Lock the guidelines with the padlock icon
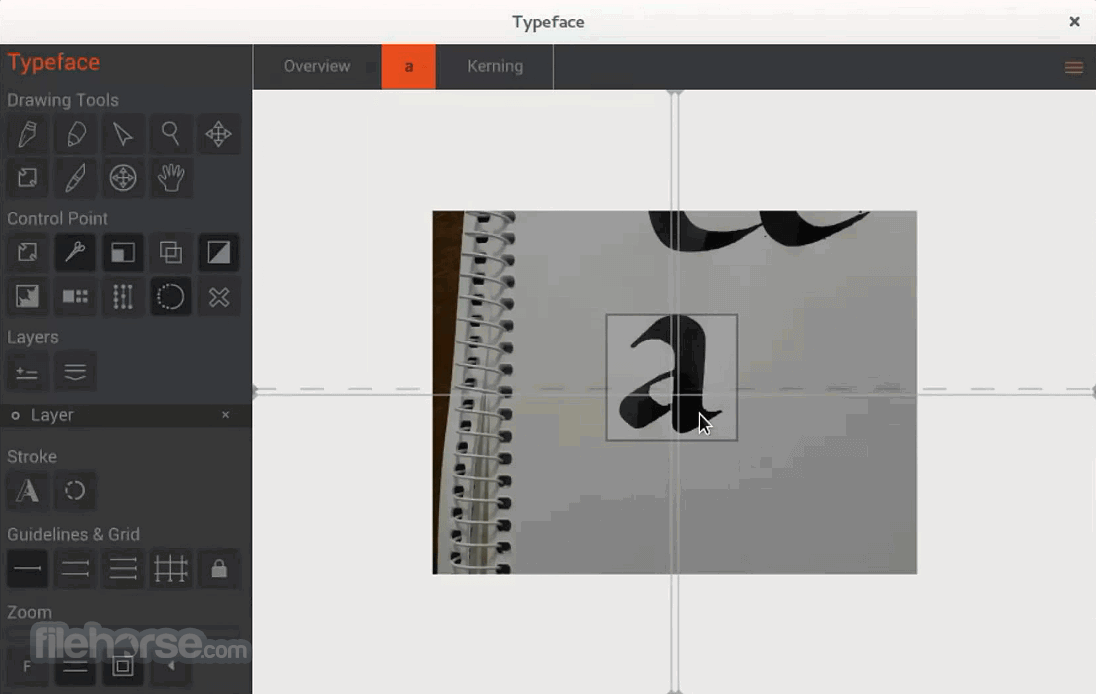The height and width of the screenshot is (694, 1096). [x=219, y=568]
